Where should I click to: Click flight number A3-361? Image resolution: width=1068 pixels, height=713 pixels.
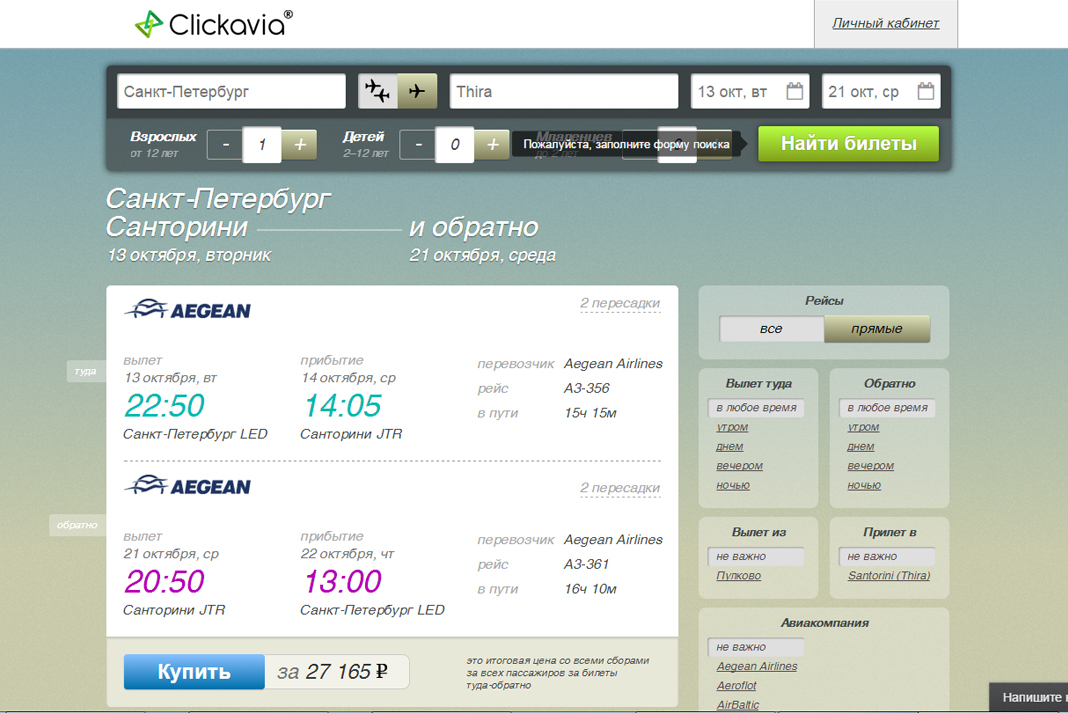tap(586, 564)
